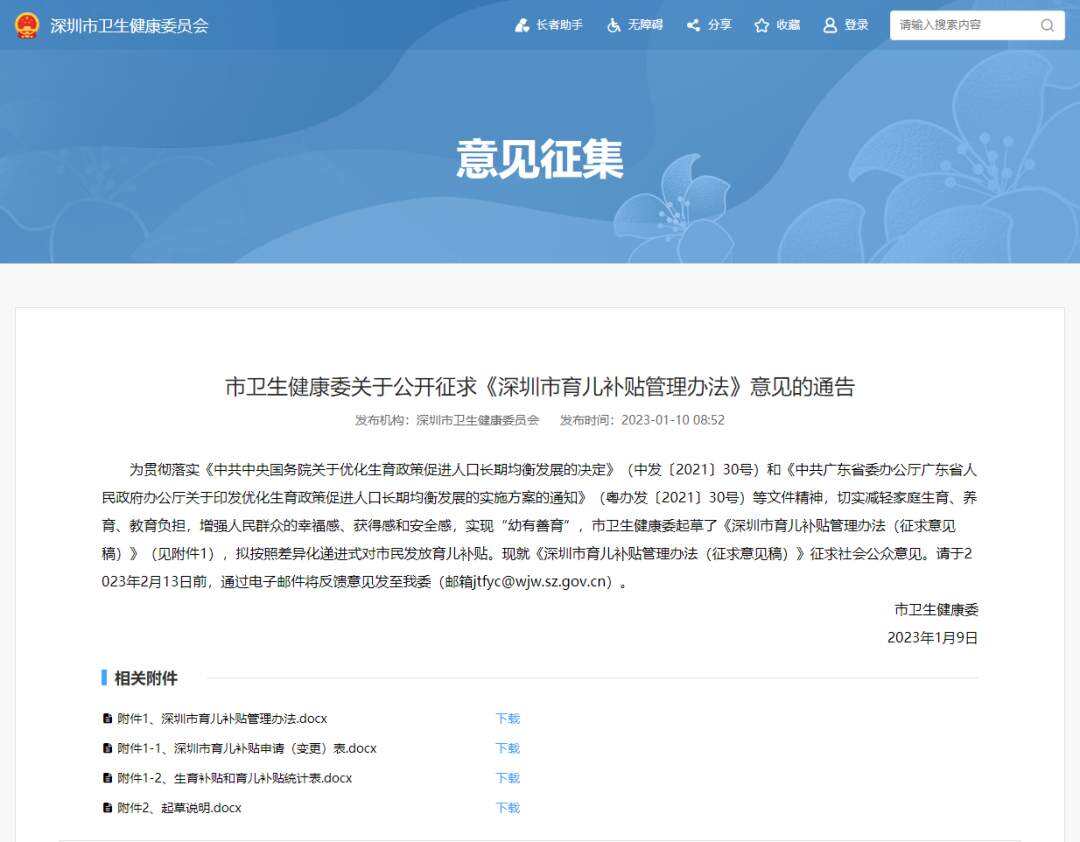Click file icon beside 附件2 起草说明.docx

[x=107, y=808]
